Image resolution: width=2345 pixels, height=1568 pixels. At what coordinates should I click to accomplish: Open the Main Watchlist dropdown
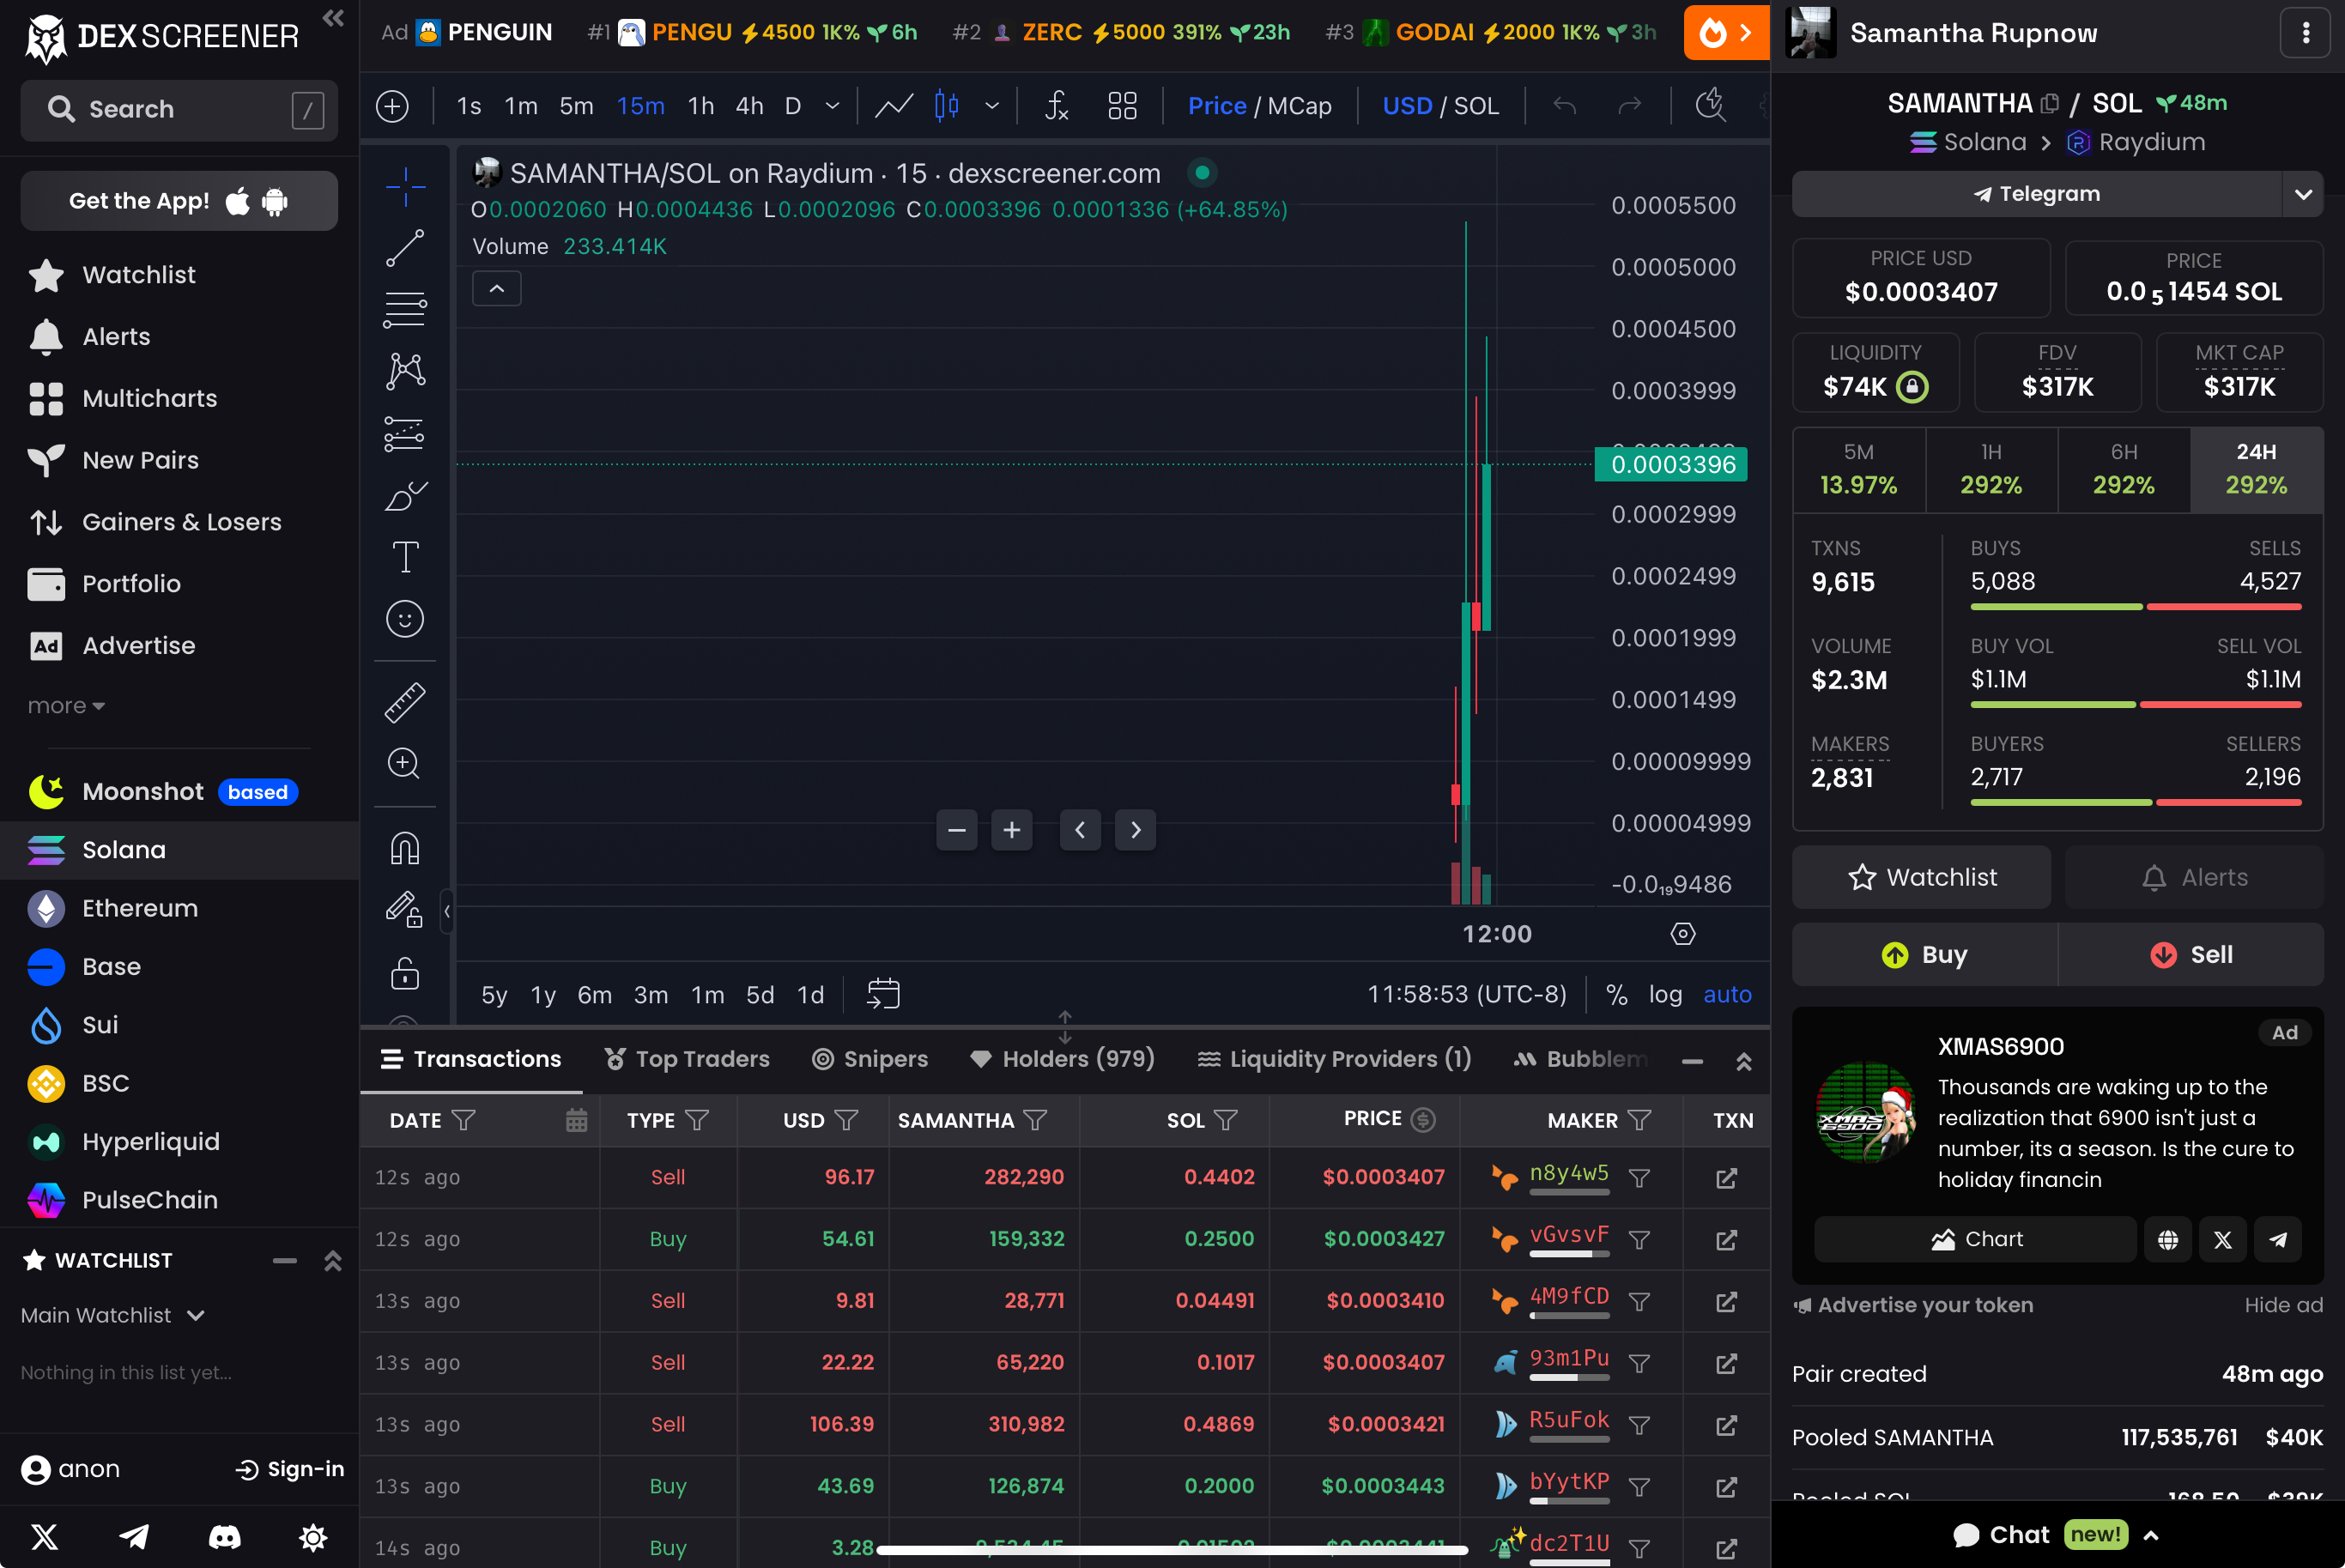click(113, 1315)
